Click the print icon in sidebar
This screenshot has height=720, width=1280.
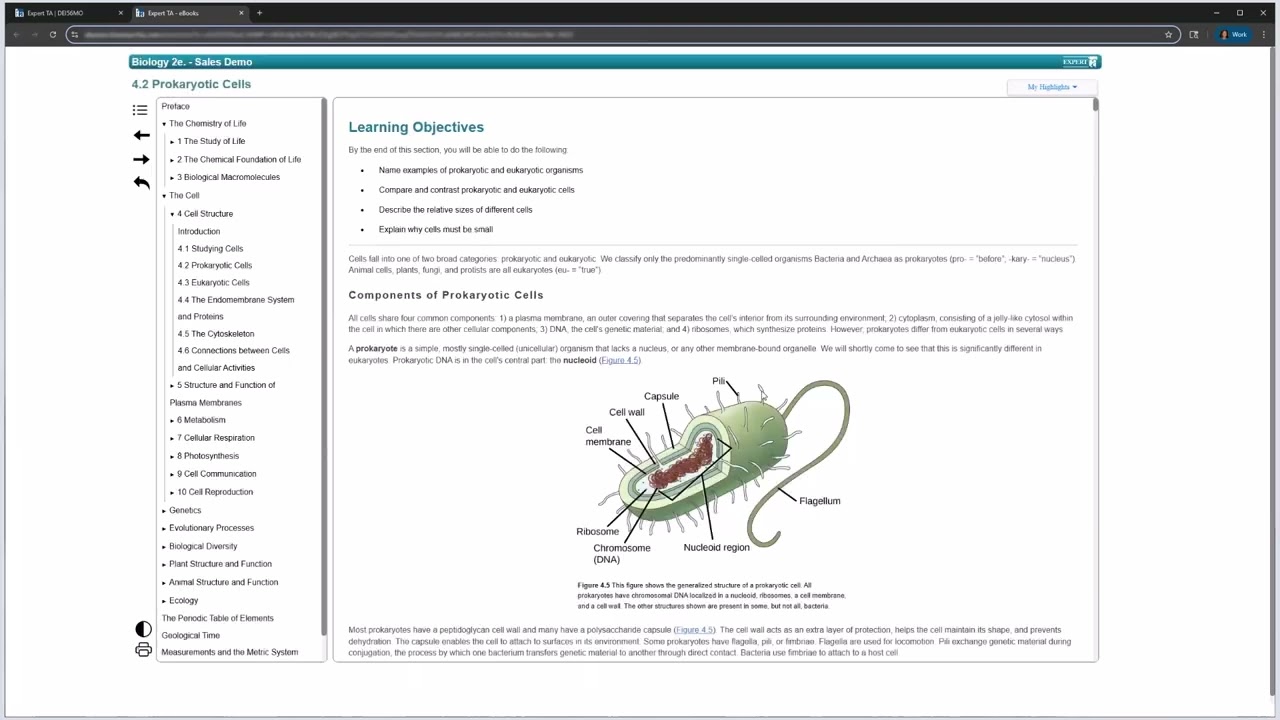143,650
